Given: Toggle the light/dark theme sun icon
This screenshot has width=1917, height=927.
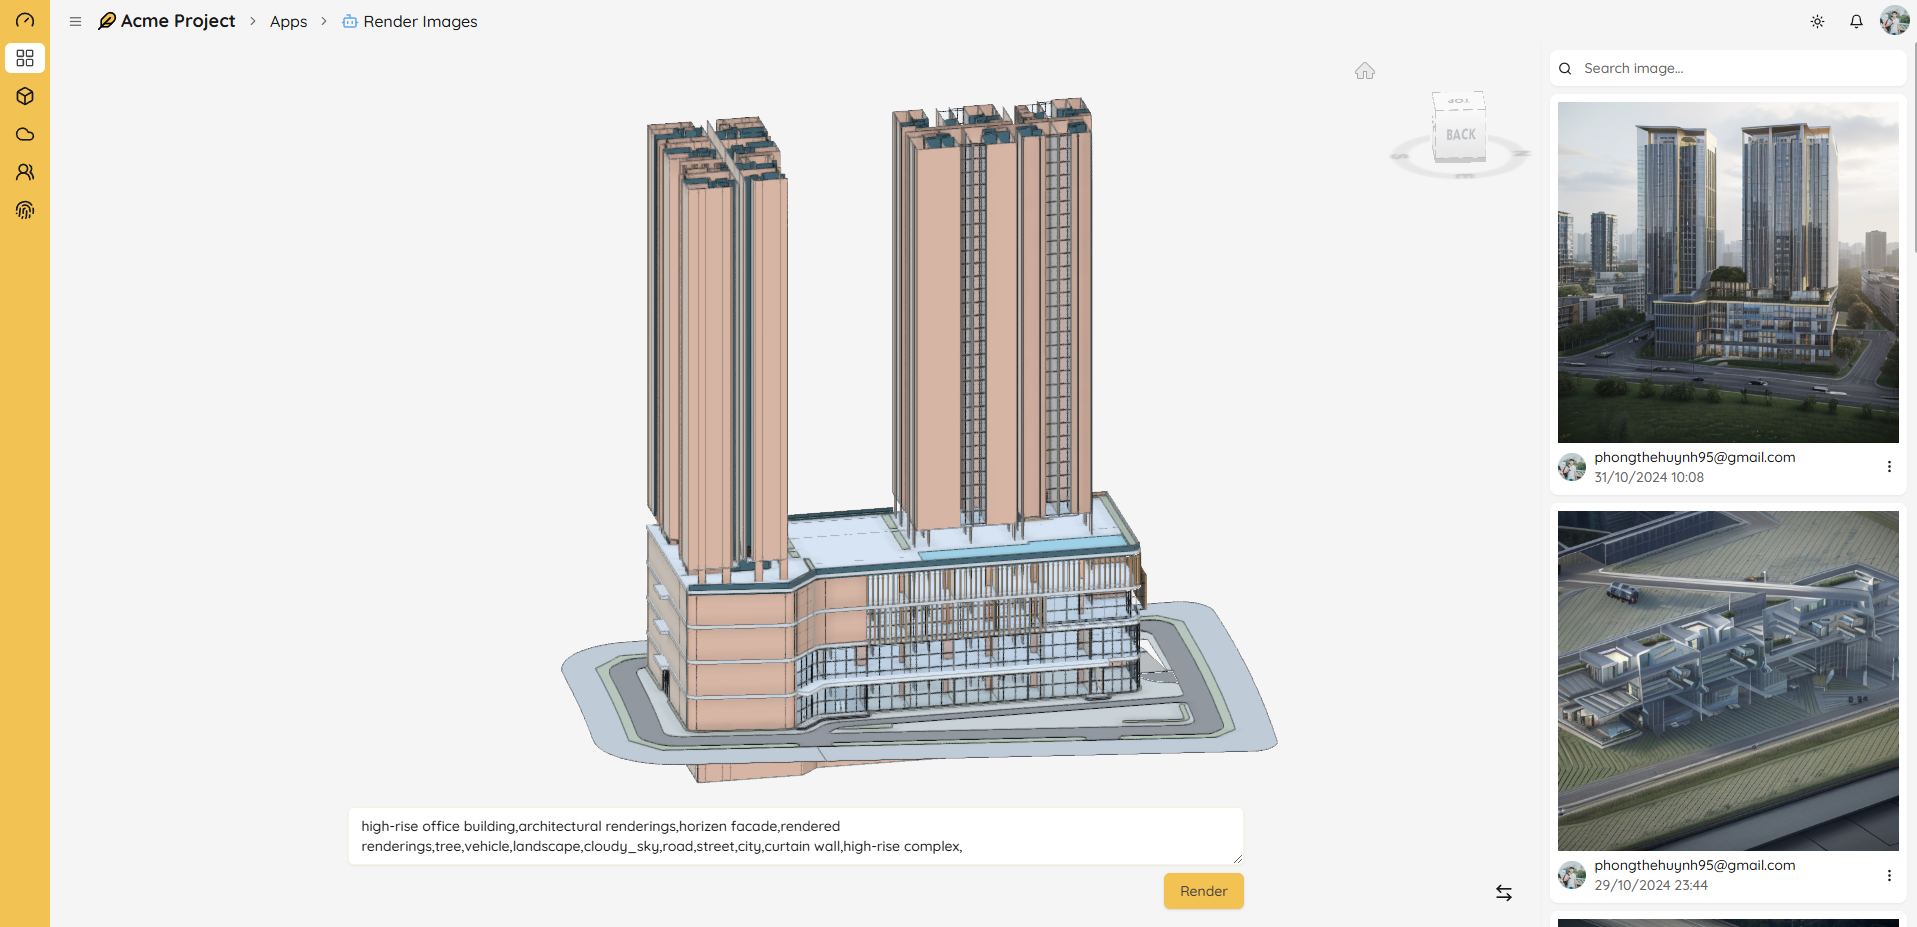Looking at the screenshot, I should click(1817, 21).
